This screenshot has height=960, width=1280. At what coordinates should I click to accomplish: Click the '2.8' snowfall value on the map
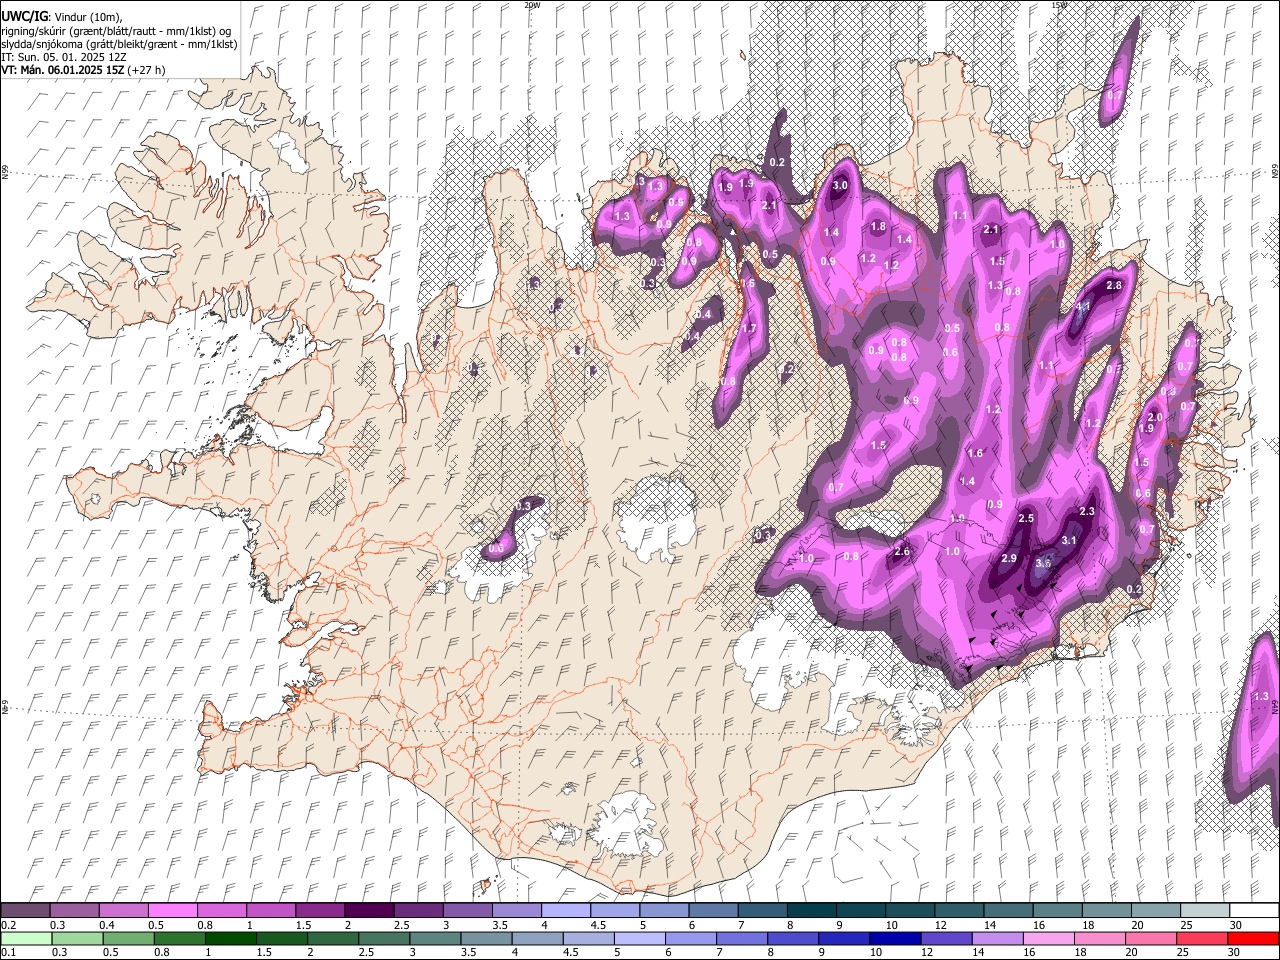click(x=1114, y=286)
